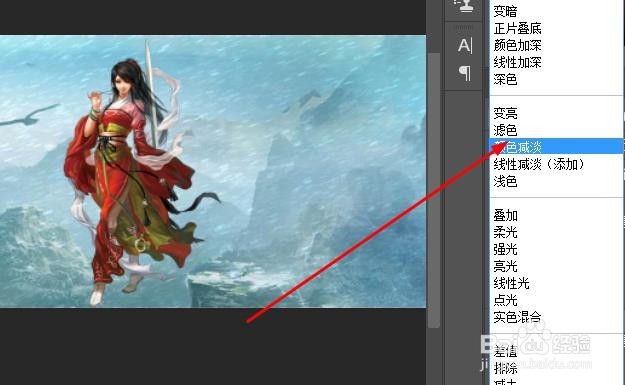This screenshot has width=625, height=385.
Task: Select the 点光 blend mode
Action: pos(505,300)
